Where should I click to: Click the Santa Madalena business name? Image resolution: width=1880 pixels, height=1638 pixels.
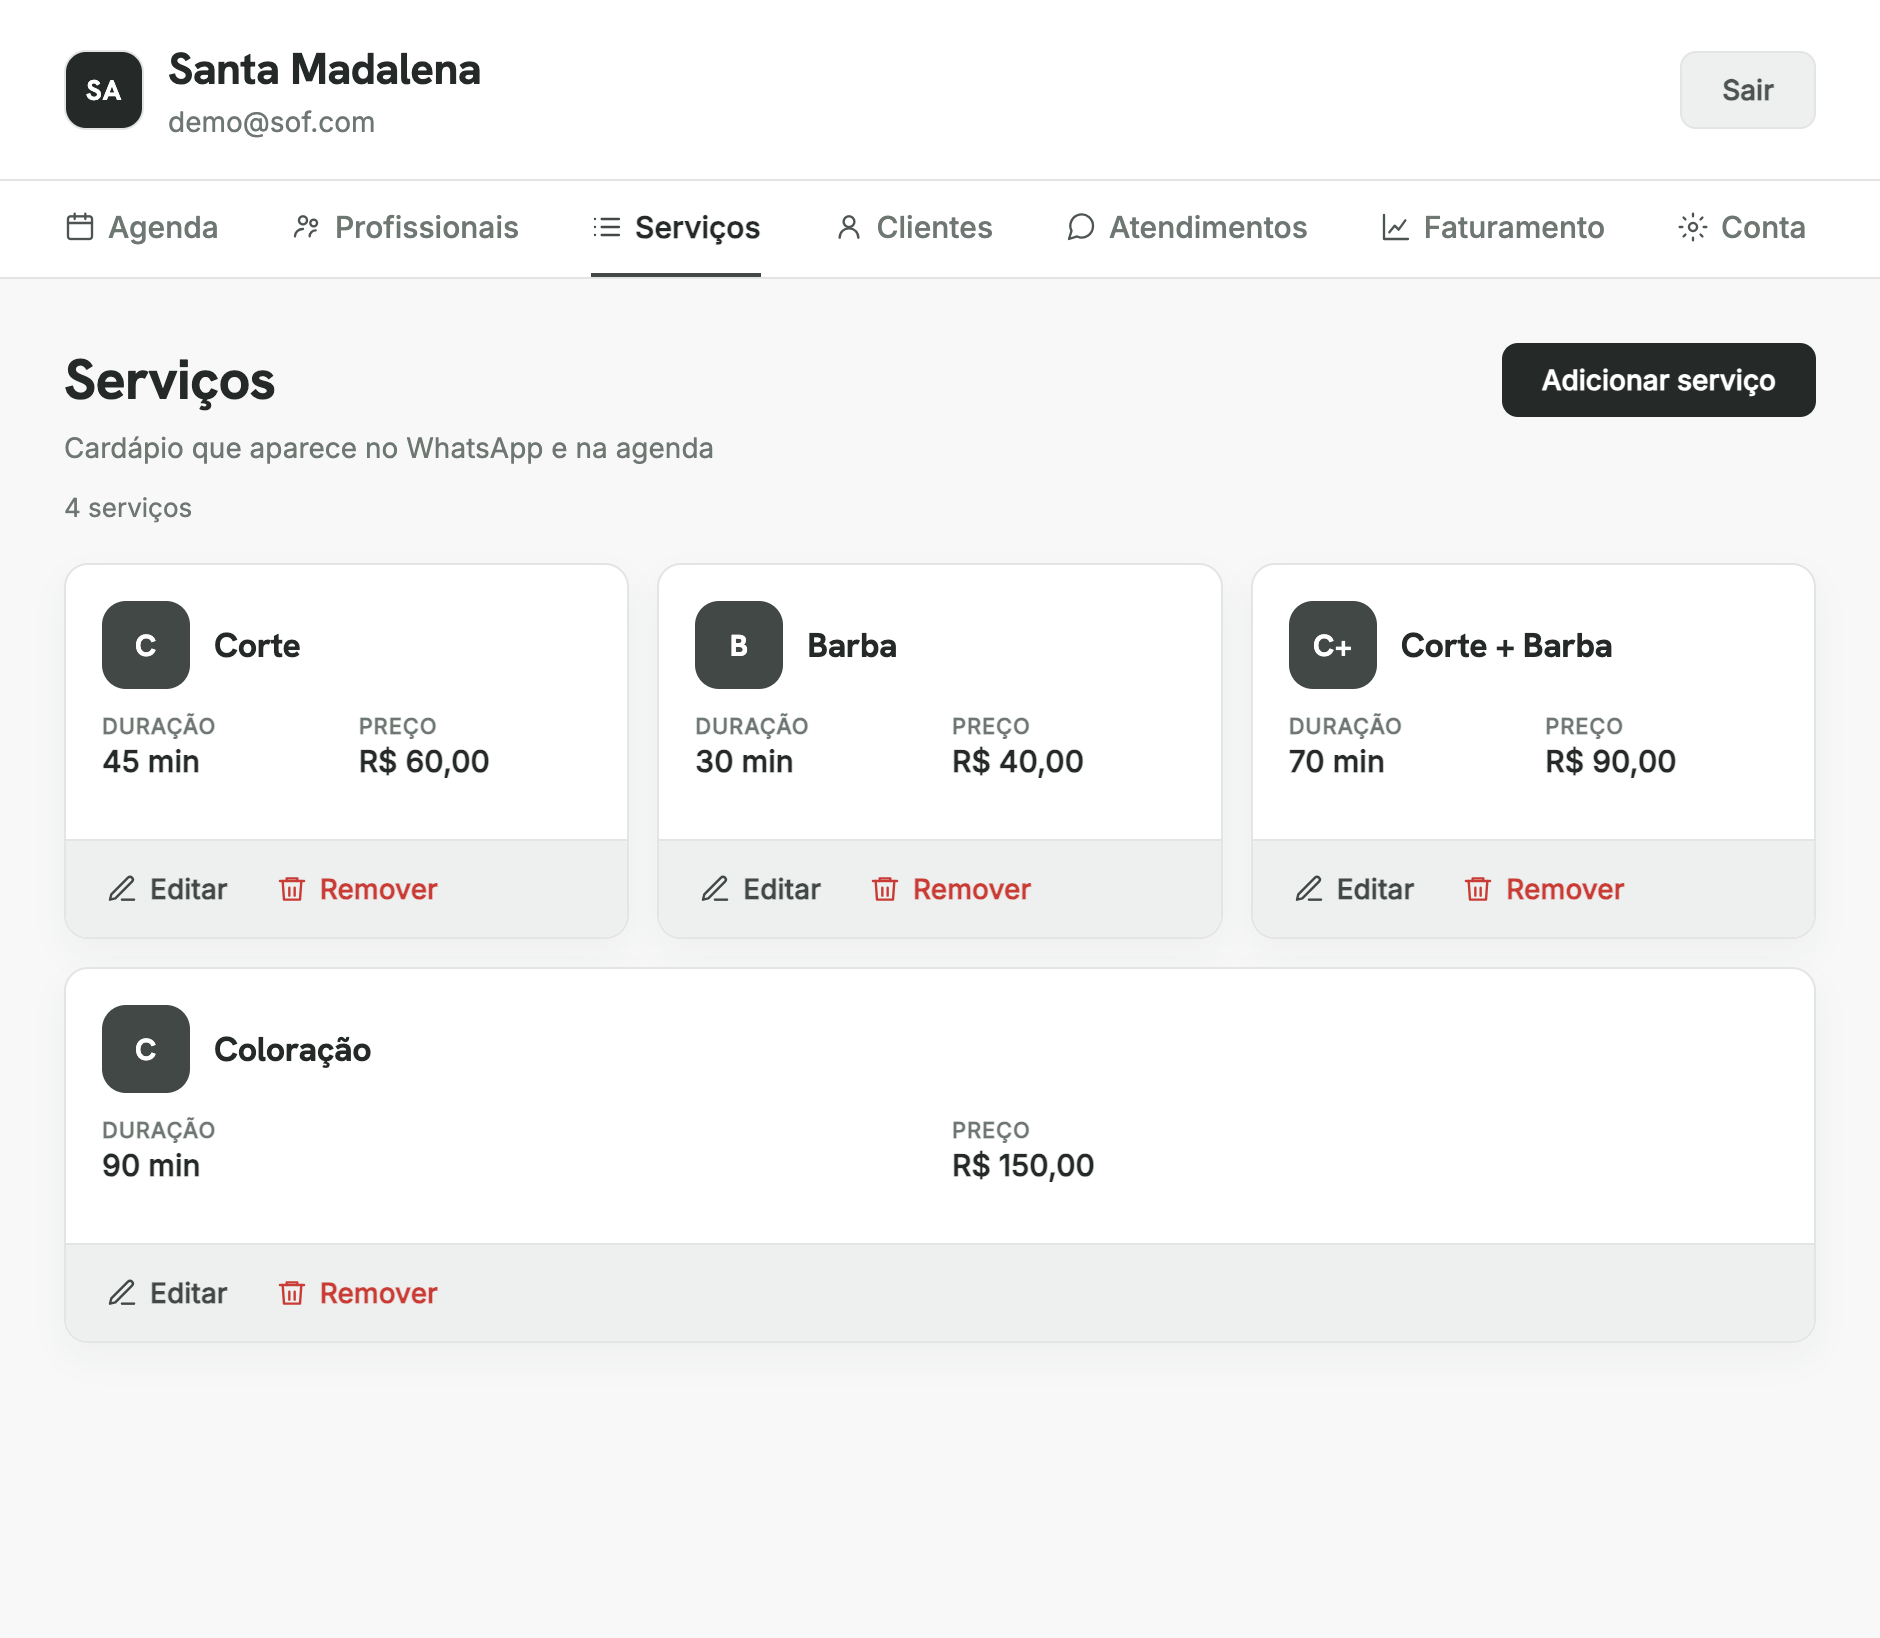[324, 70]
